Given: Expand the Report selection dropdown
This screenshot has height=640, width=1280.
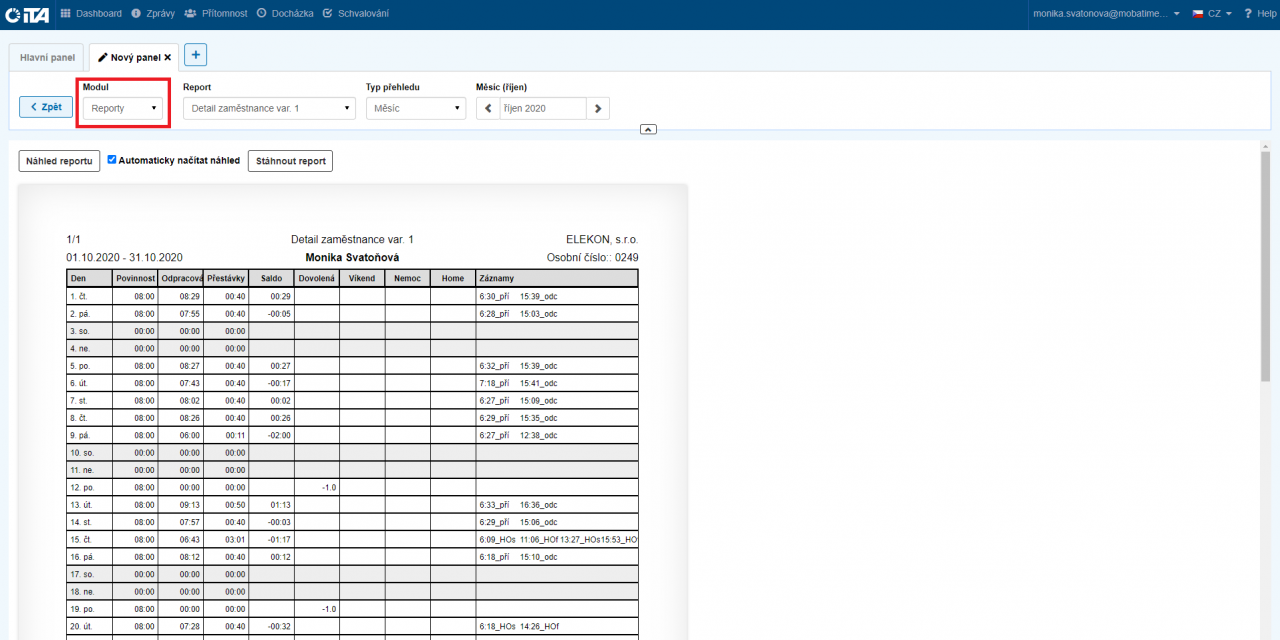Looking at the screenshot, I should (269, 108).
